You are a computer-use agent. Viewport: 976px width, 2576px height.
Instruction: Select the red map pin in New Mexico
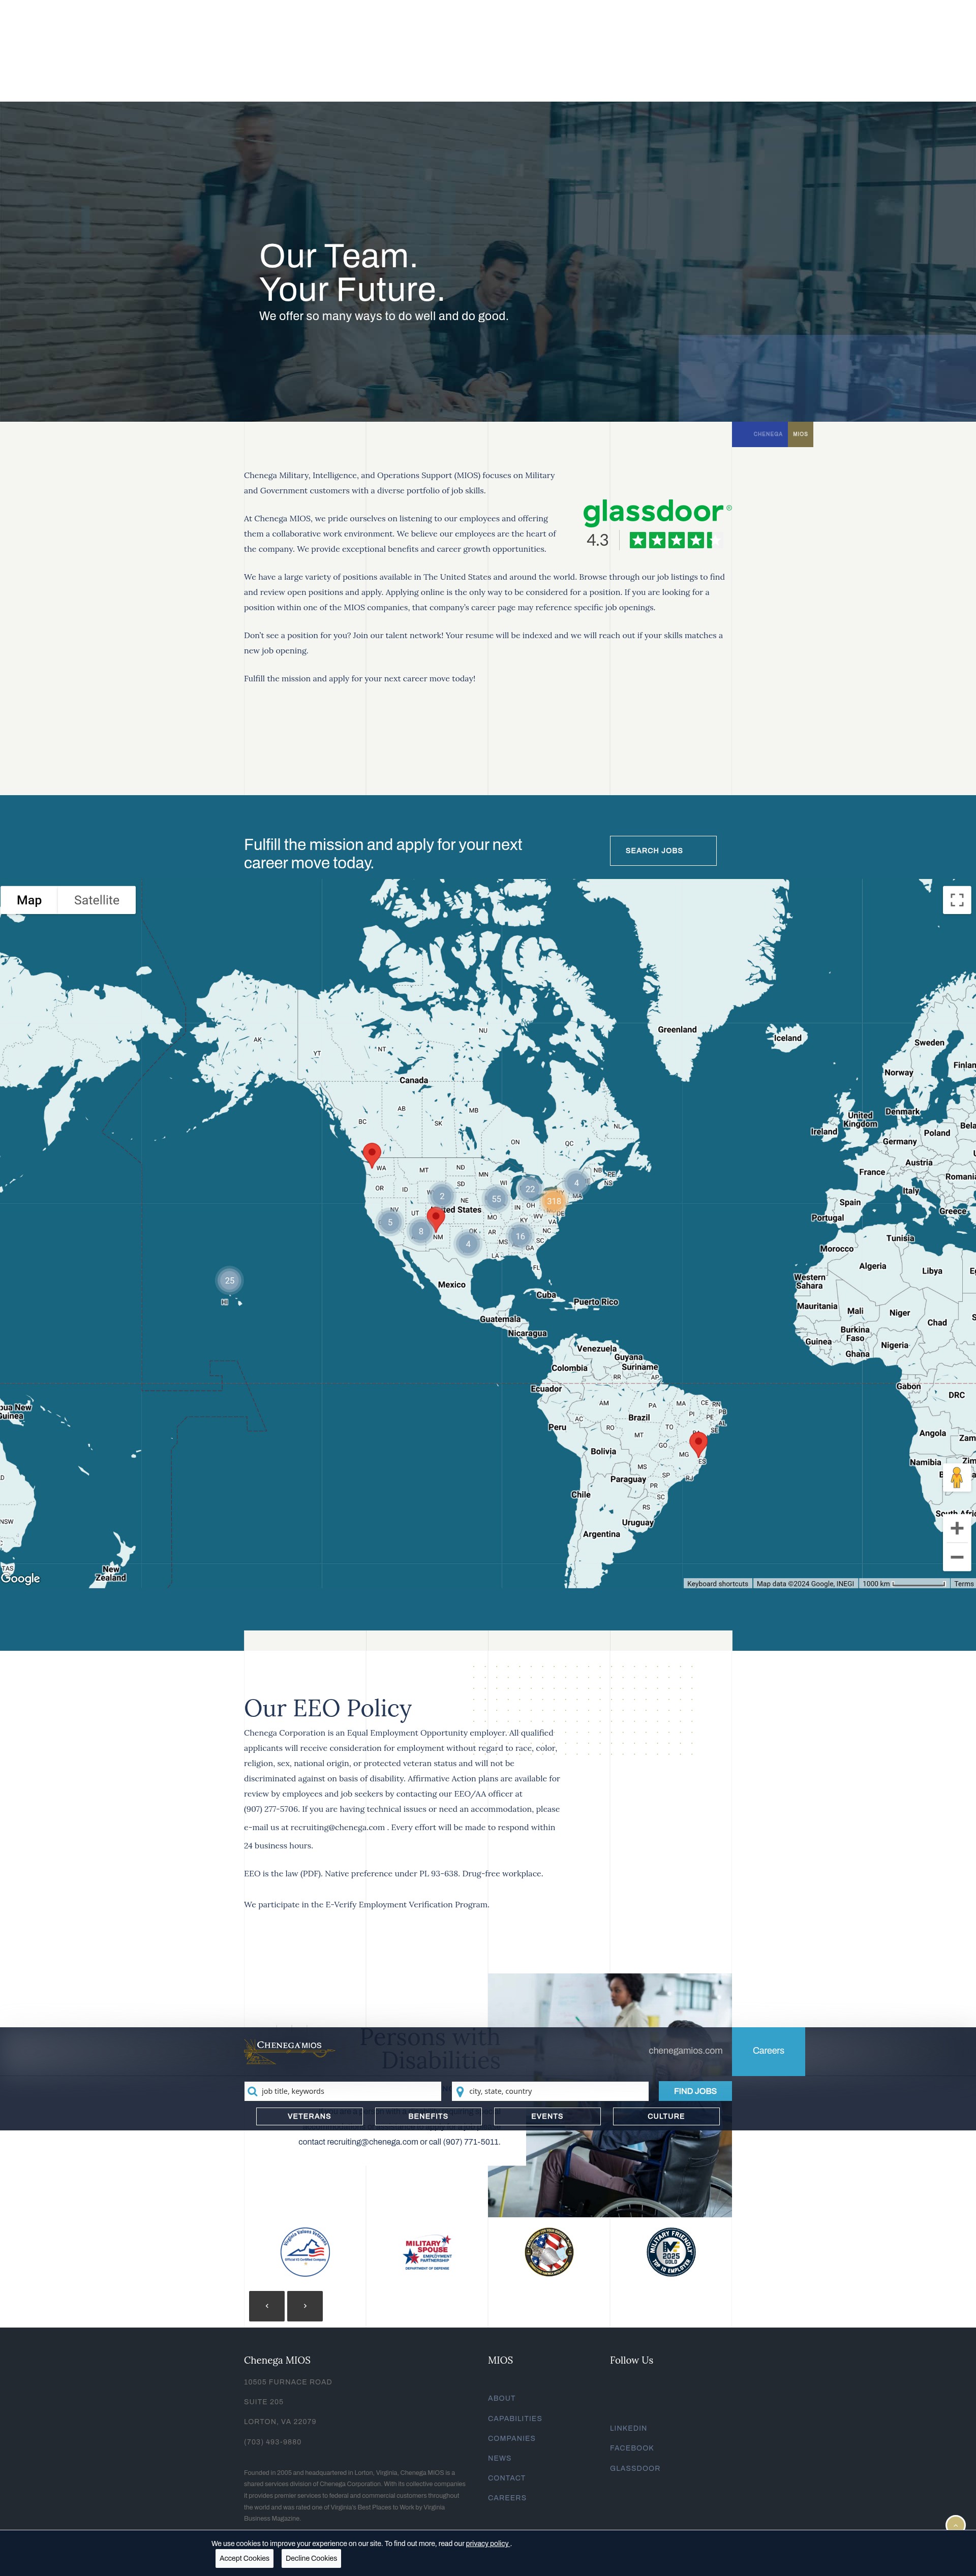(435, 1219)
